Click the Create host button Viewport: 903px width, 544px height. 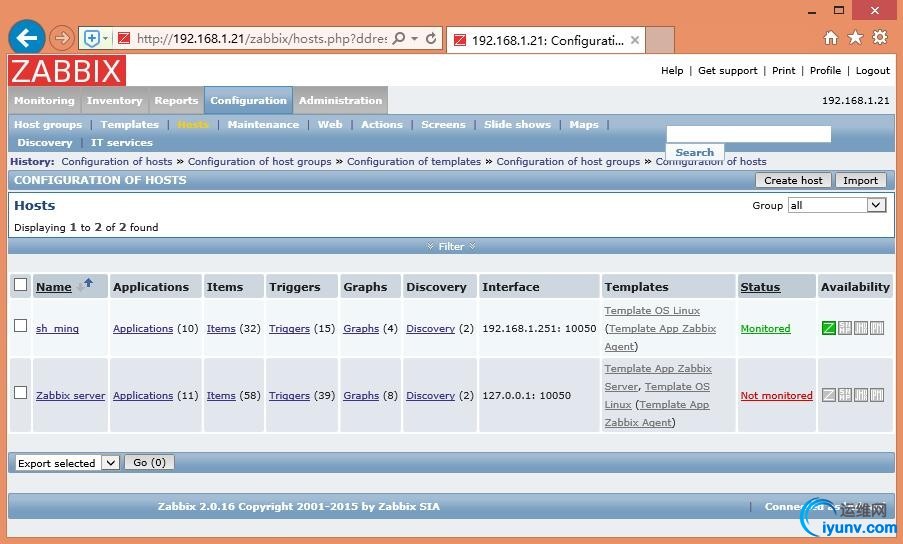[793, 180]
